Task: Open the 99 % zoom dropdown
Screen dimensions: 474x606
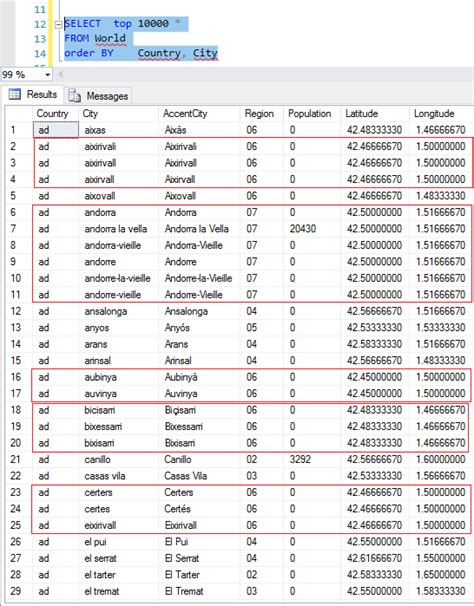Action: [48, 74]
